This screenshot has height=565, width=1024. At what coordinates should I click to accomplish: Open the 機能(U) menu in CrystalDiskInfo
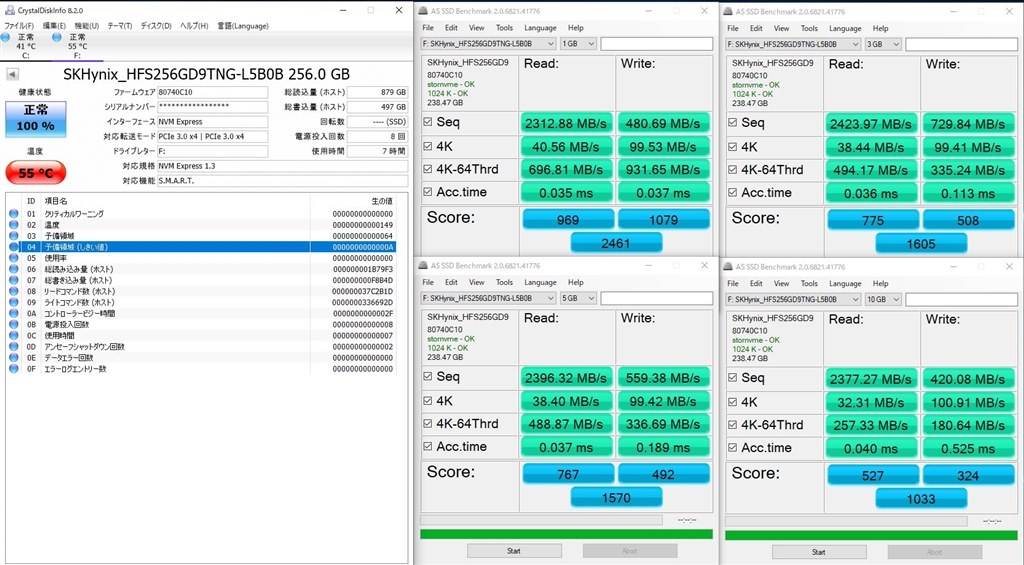pyautogui.click(x=86, y=26)
